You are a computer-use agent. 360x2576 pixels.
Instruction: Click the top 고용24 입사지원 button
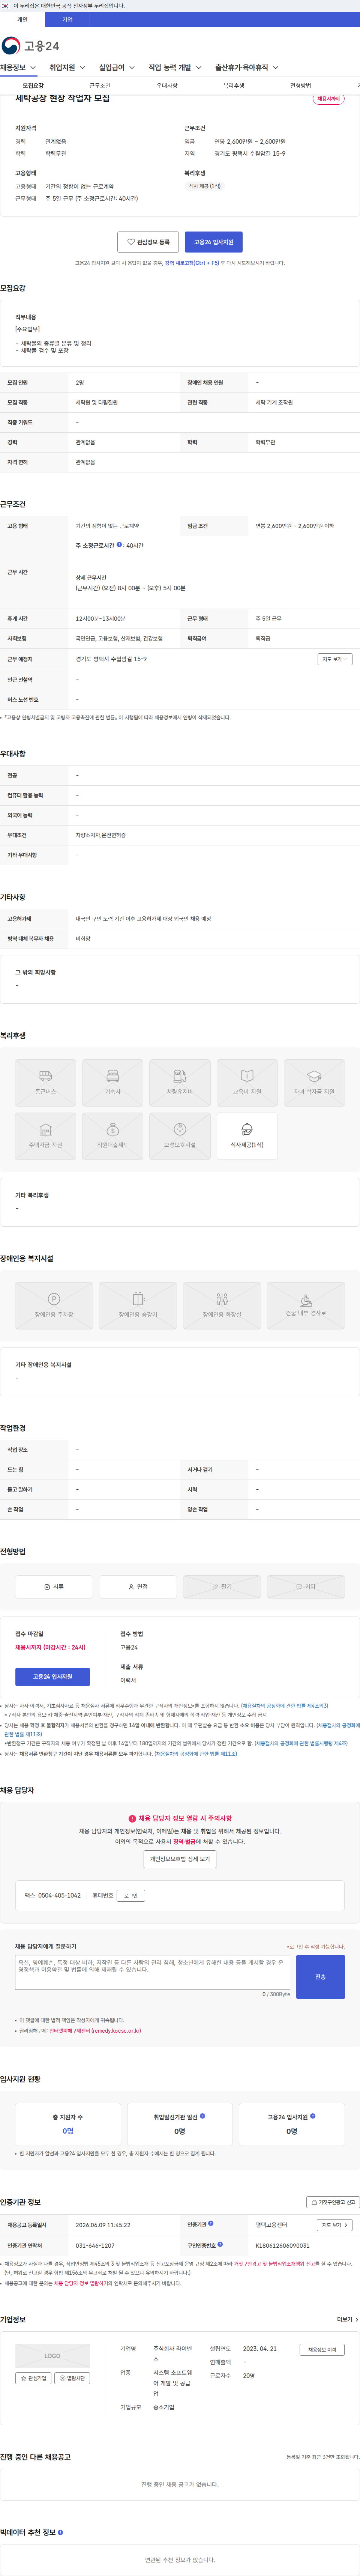(214, 242)
